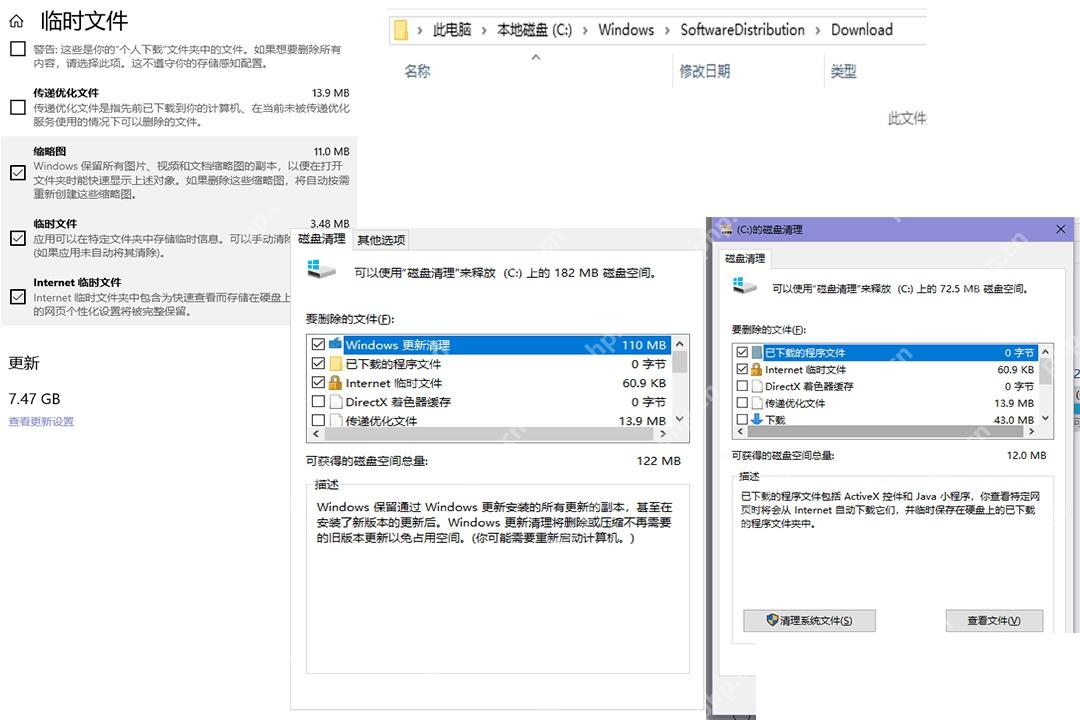The height and width of the screenshot is (720, 1080).
Task: Click down arrow of right dialog list scrollbar
Action: coord(1046,418)
